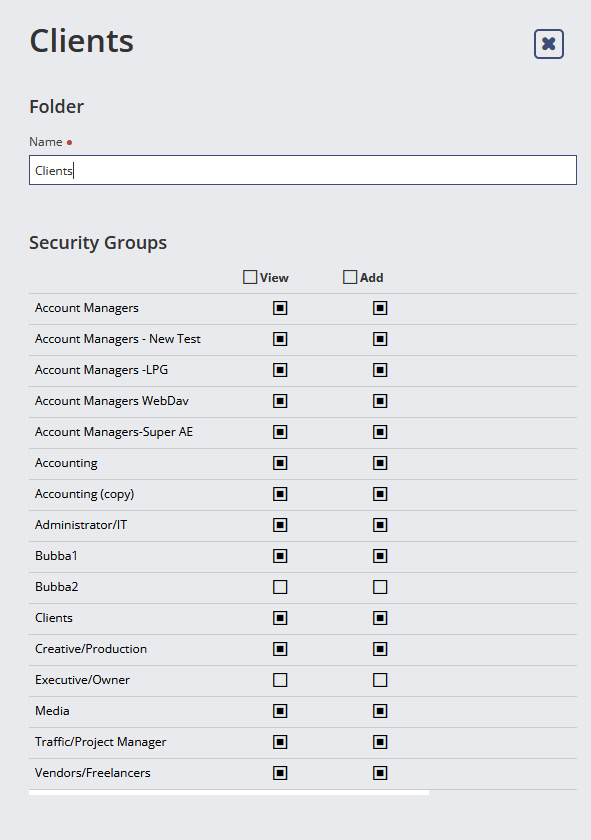
Task: Toggle the Add select-all checkbox
Action: click(350, 277)
